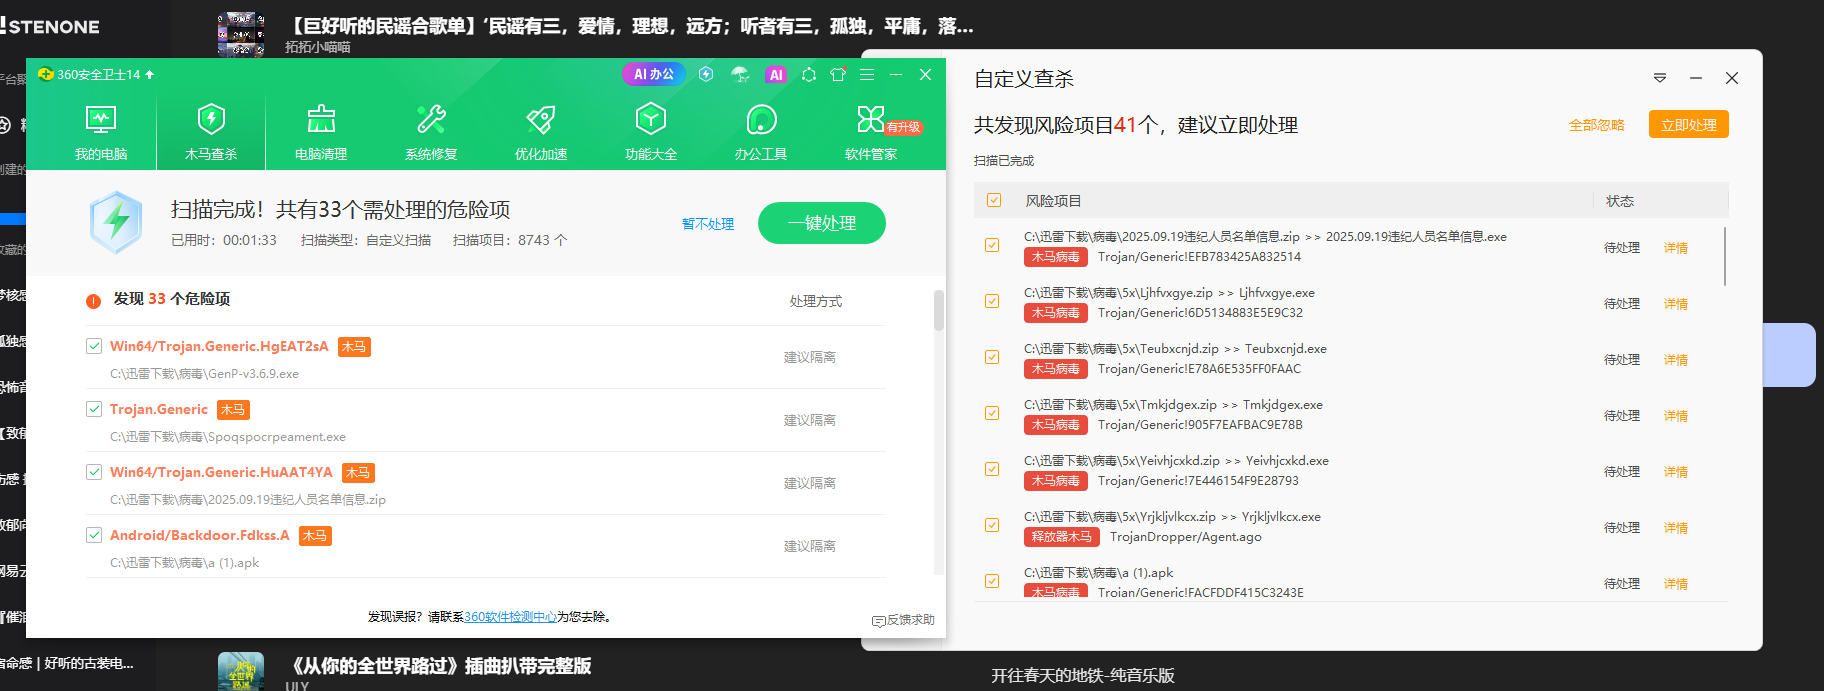Click the 自定义查杀 risk list scrollbar
The height and width of the screenshot is (691, 1824).
[1726, 256]
